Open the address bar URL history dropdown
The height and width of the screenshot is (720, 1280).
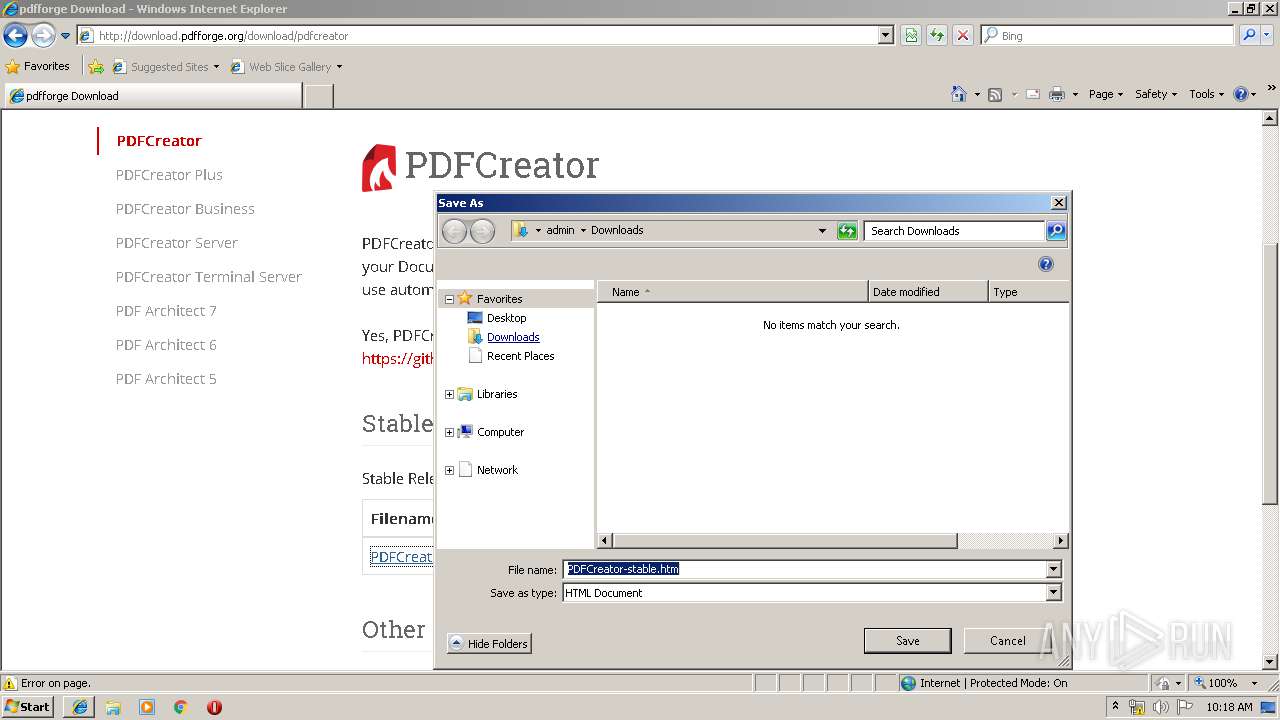tap(886, 35)
